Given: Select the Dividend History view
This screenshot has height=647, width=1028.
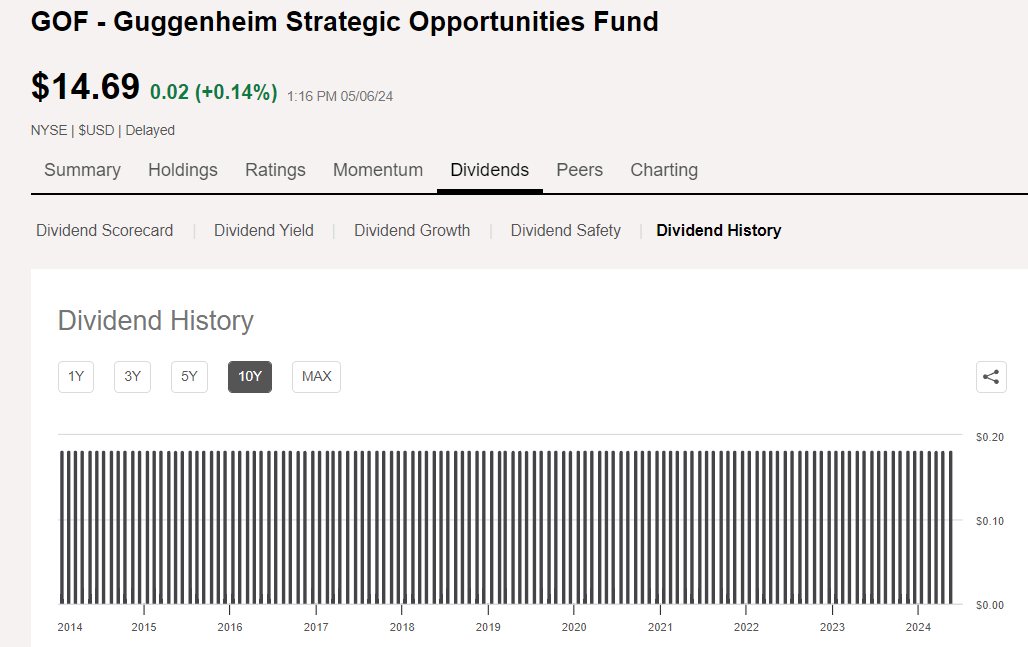Looking at the screenshot, I should point(718,230).
